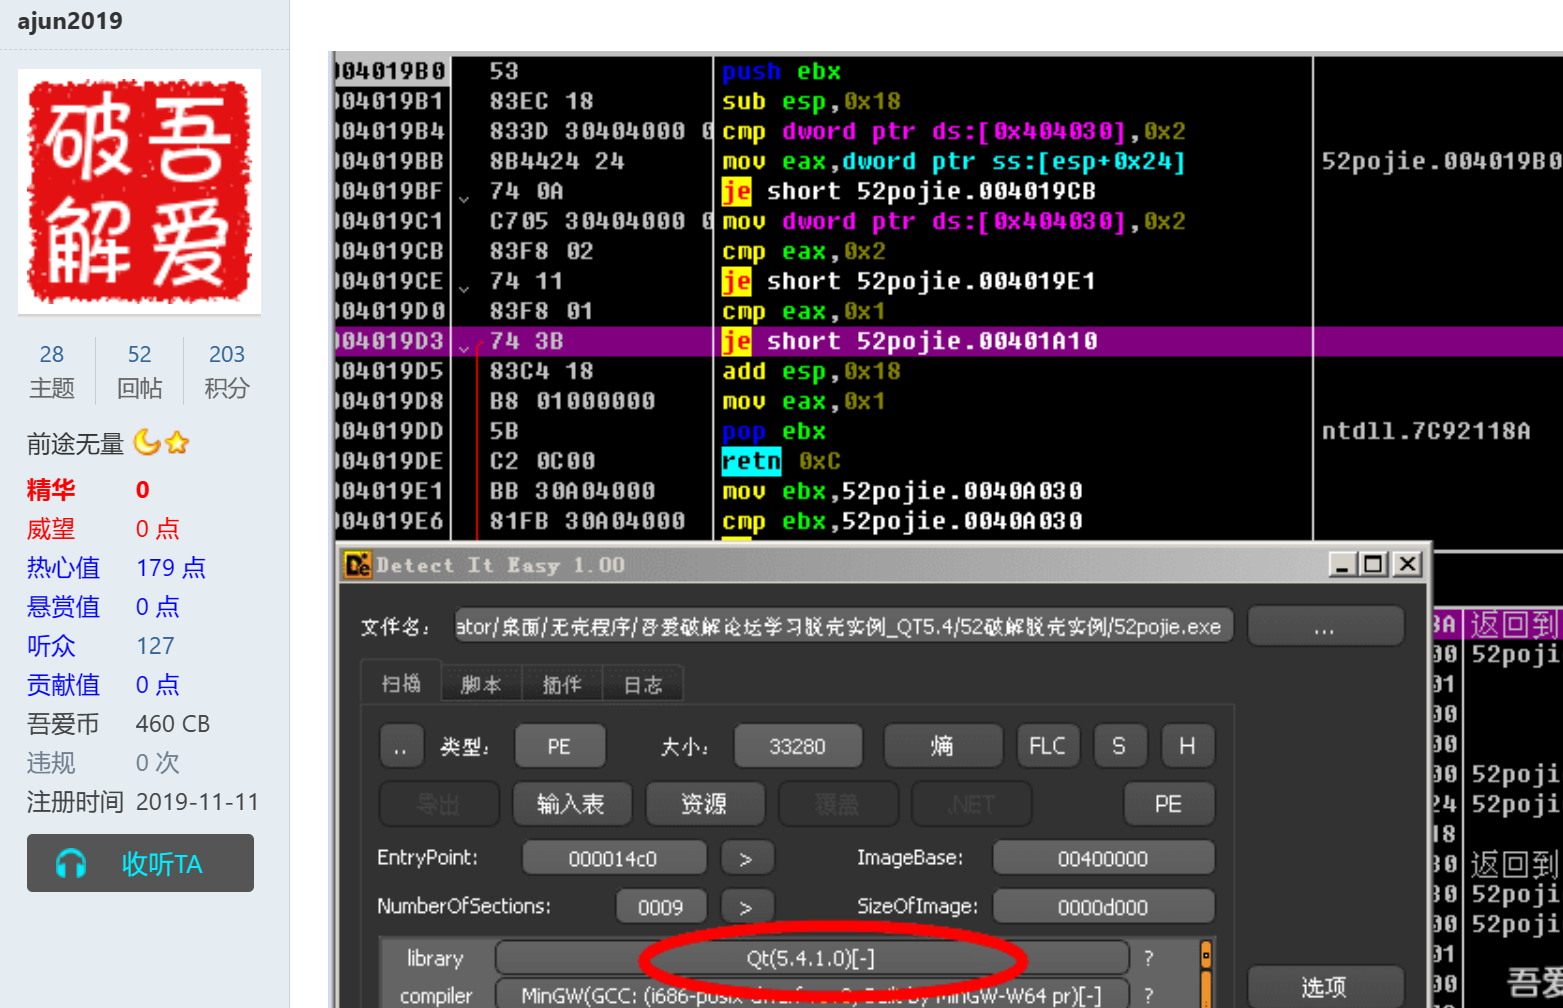1563x1008 pixels.
Task: Click the star rank icon beside 前途无量
Action: (x=177, y=442)
